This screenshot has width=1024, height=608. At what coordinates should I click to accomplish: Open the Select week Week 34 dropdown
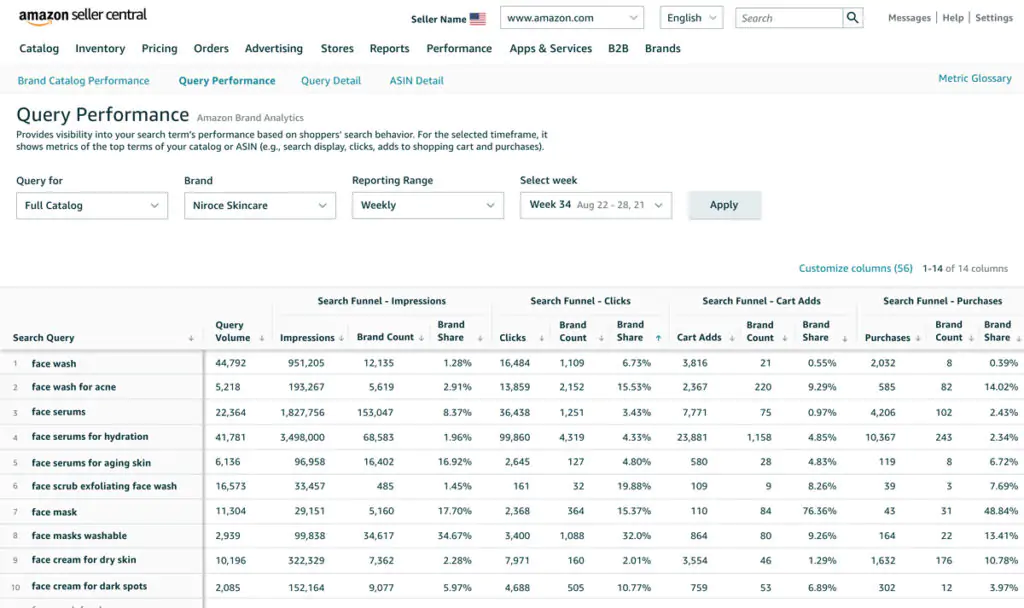596,205
